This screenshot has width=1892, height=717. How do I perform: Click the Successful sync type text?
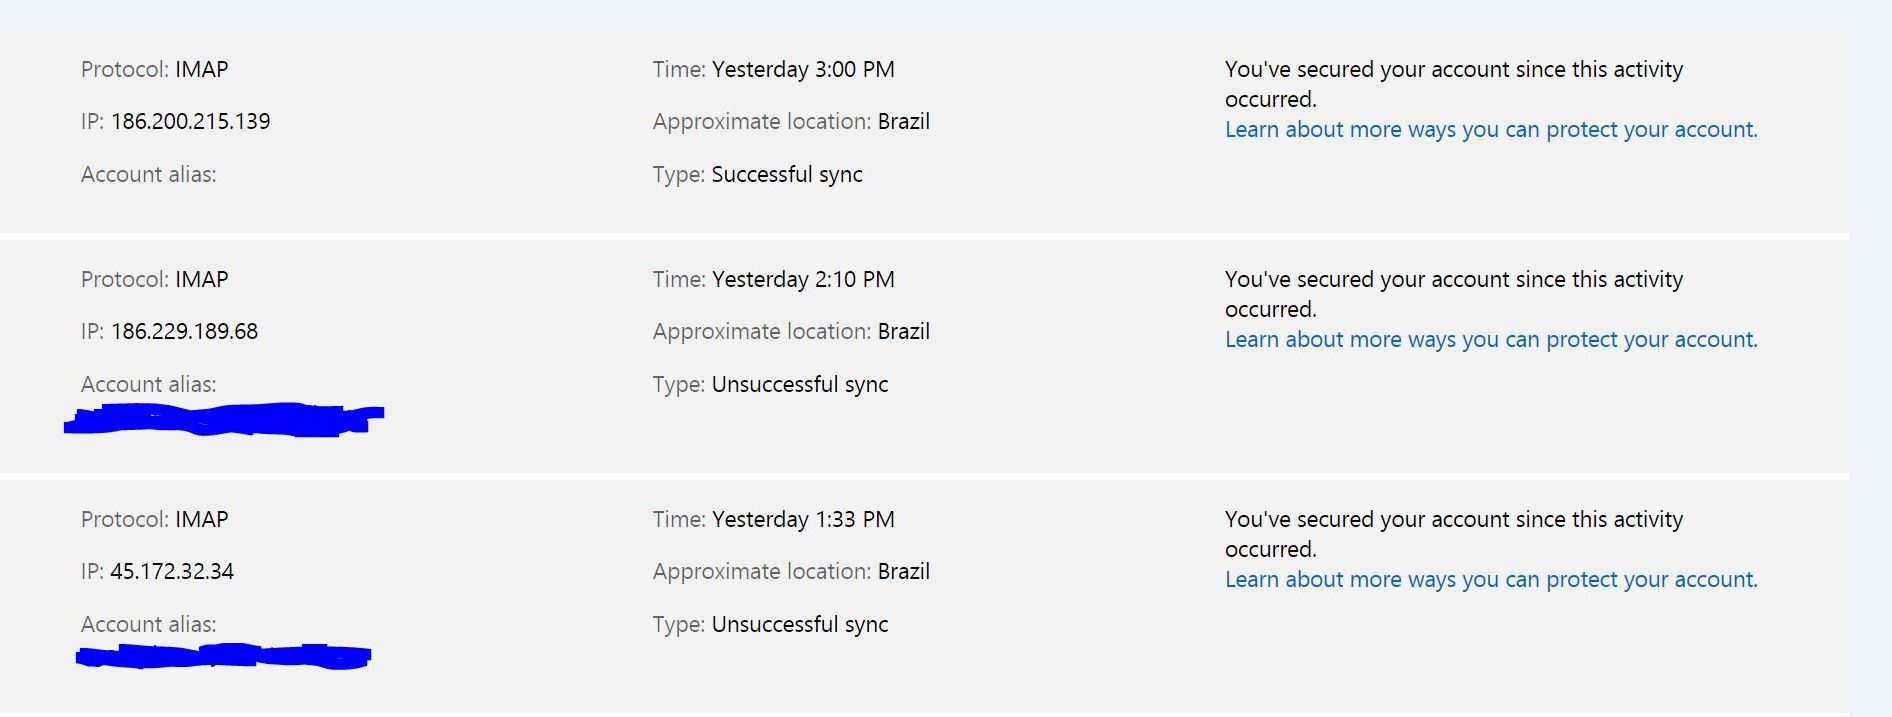787,175
